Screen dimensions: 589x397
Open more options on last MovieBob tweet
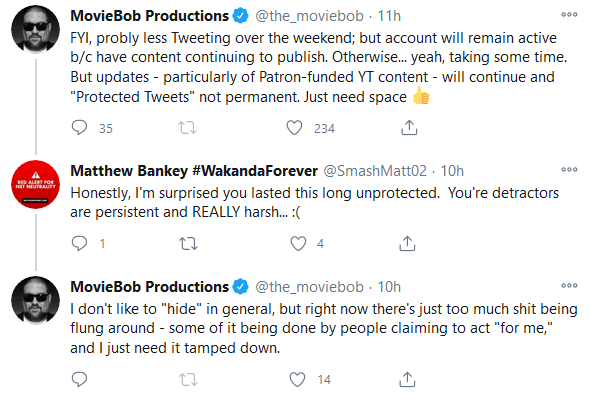click(569, 285)
